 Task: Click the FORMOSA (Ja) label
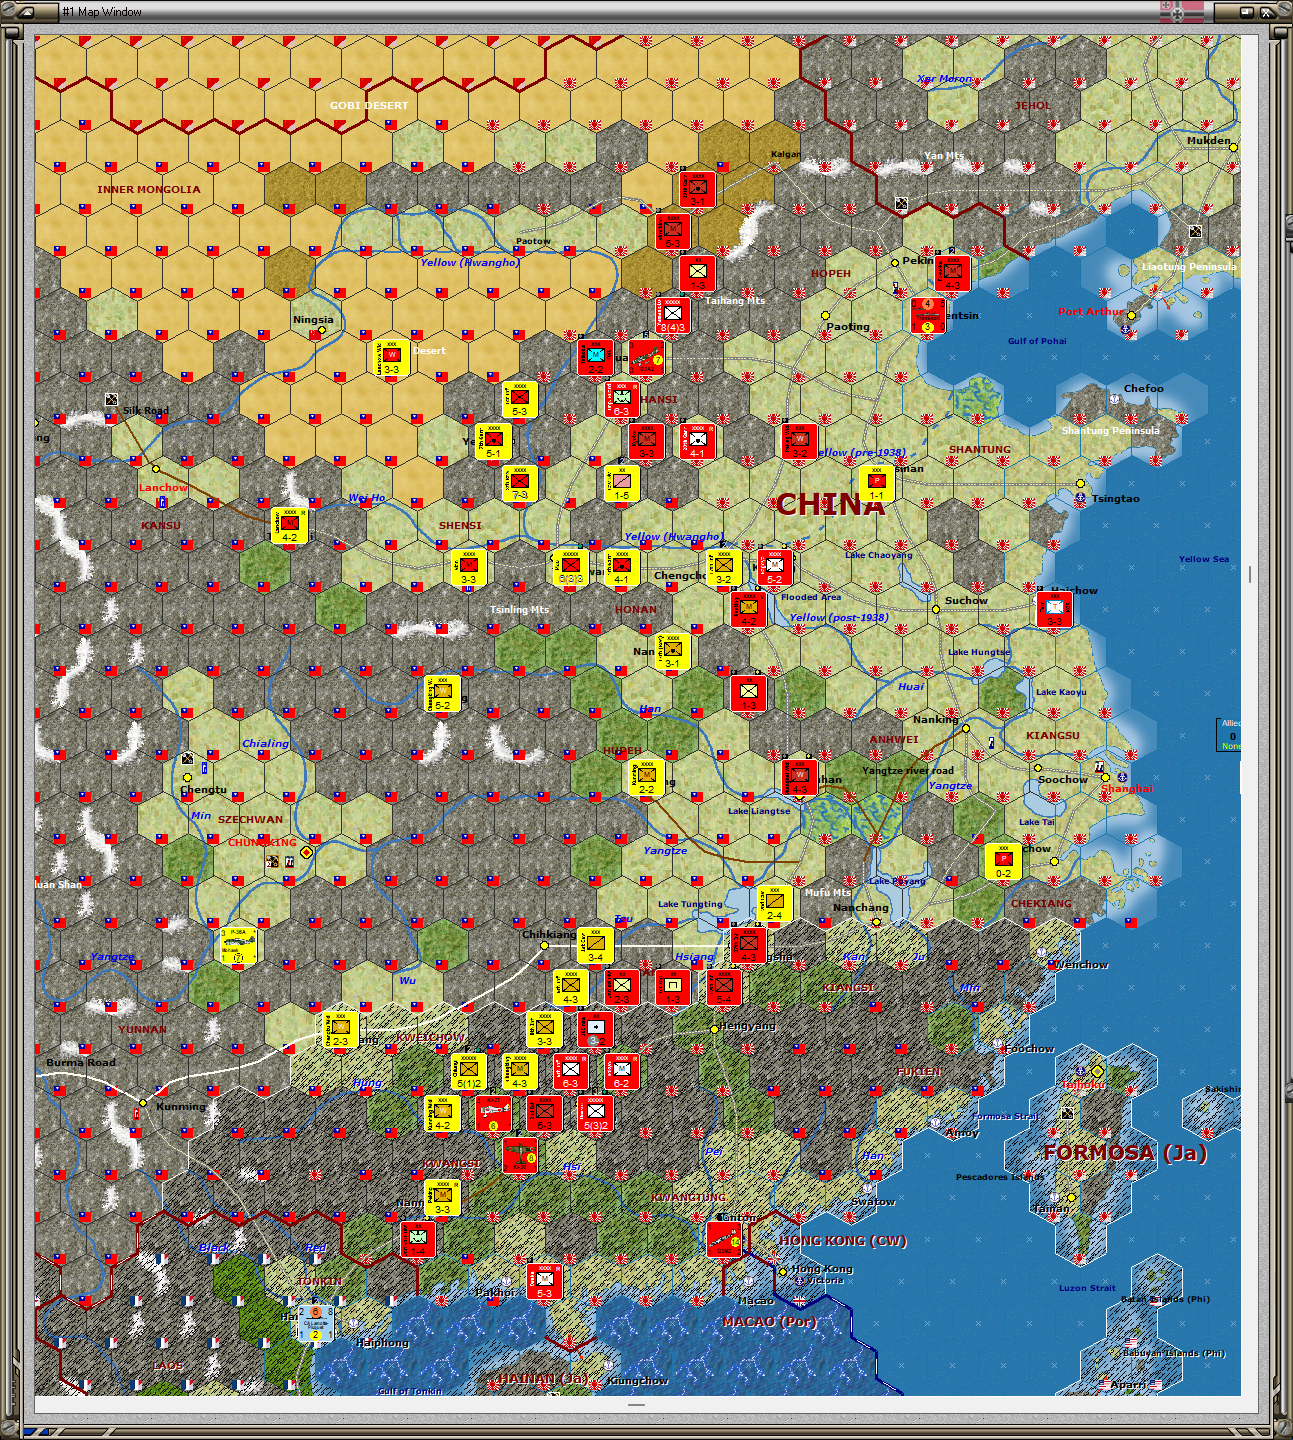pyautogui.click(x=1125, y=1153)
